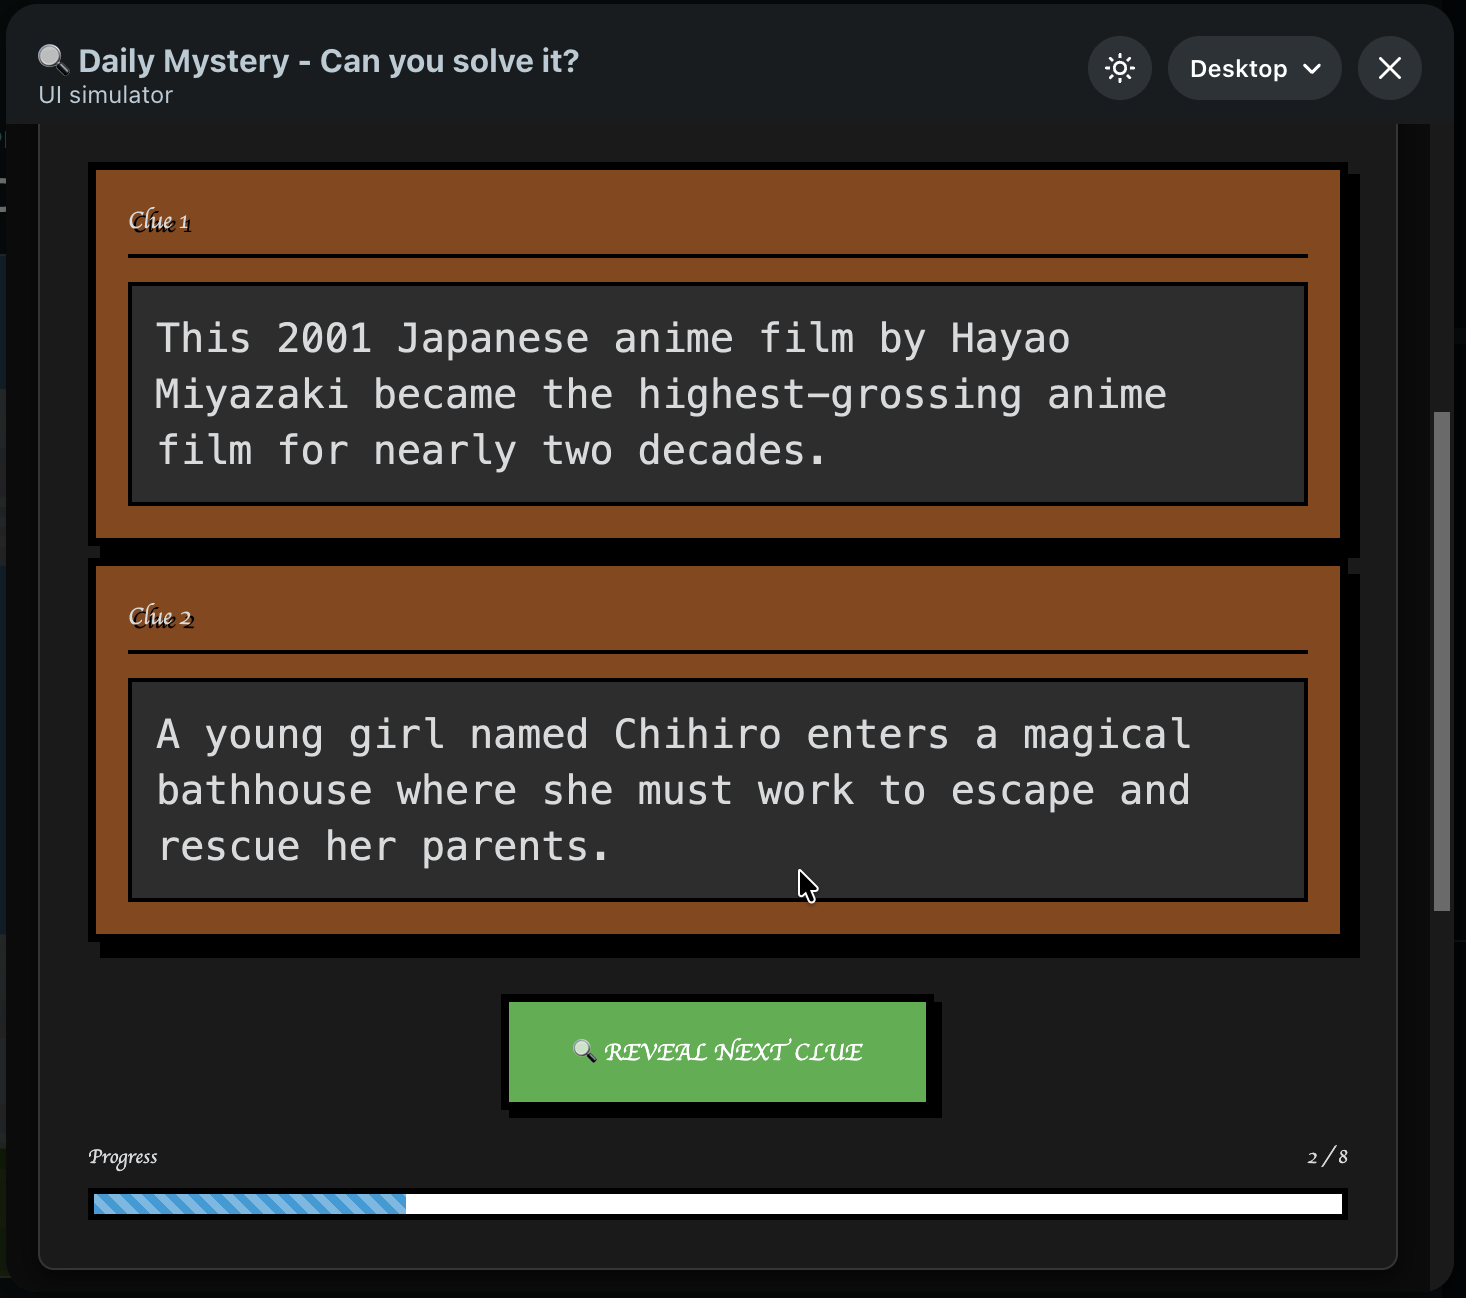This screenshot has width=1466, height=1298.
Task: Click the striped progress bar fill
Action: (x=250, y=1204)
